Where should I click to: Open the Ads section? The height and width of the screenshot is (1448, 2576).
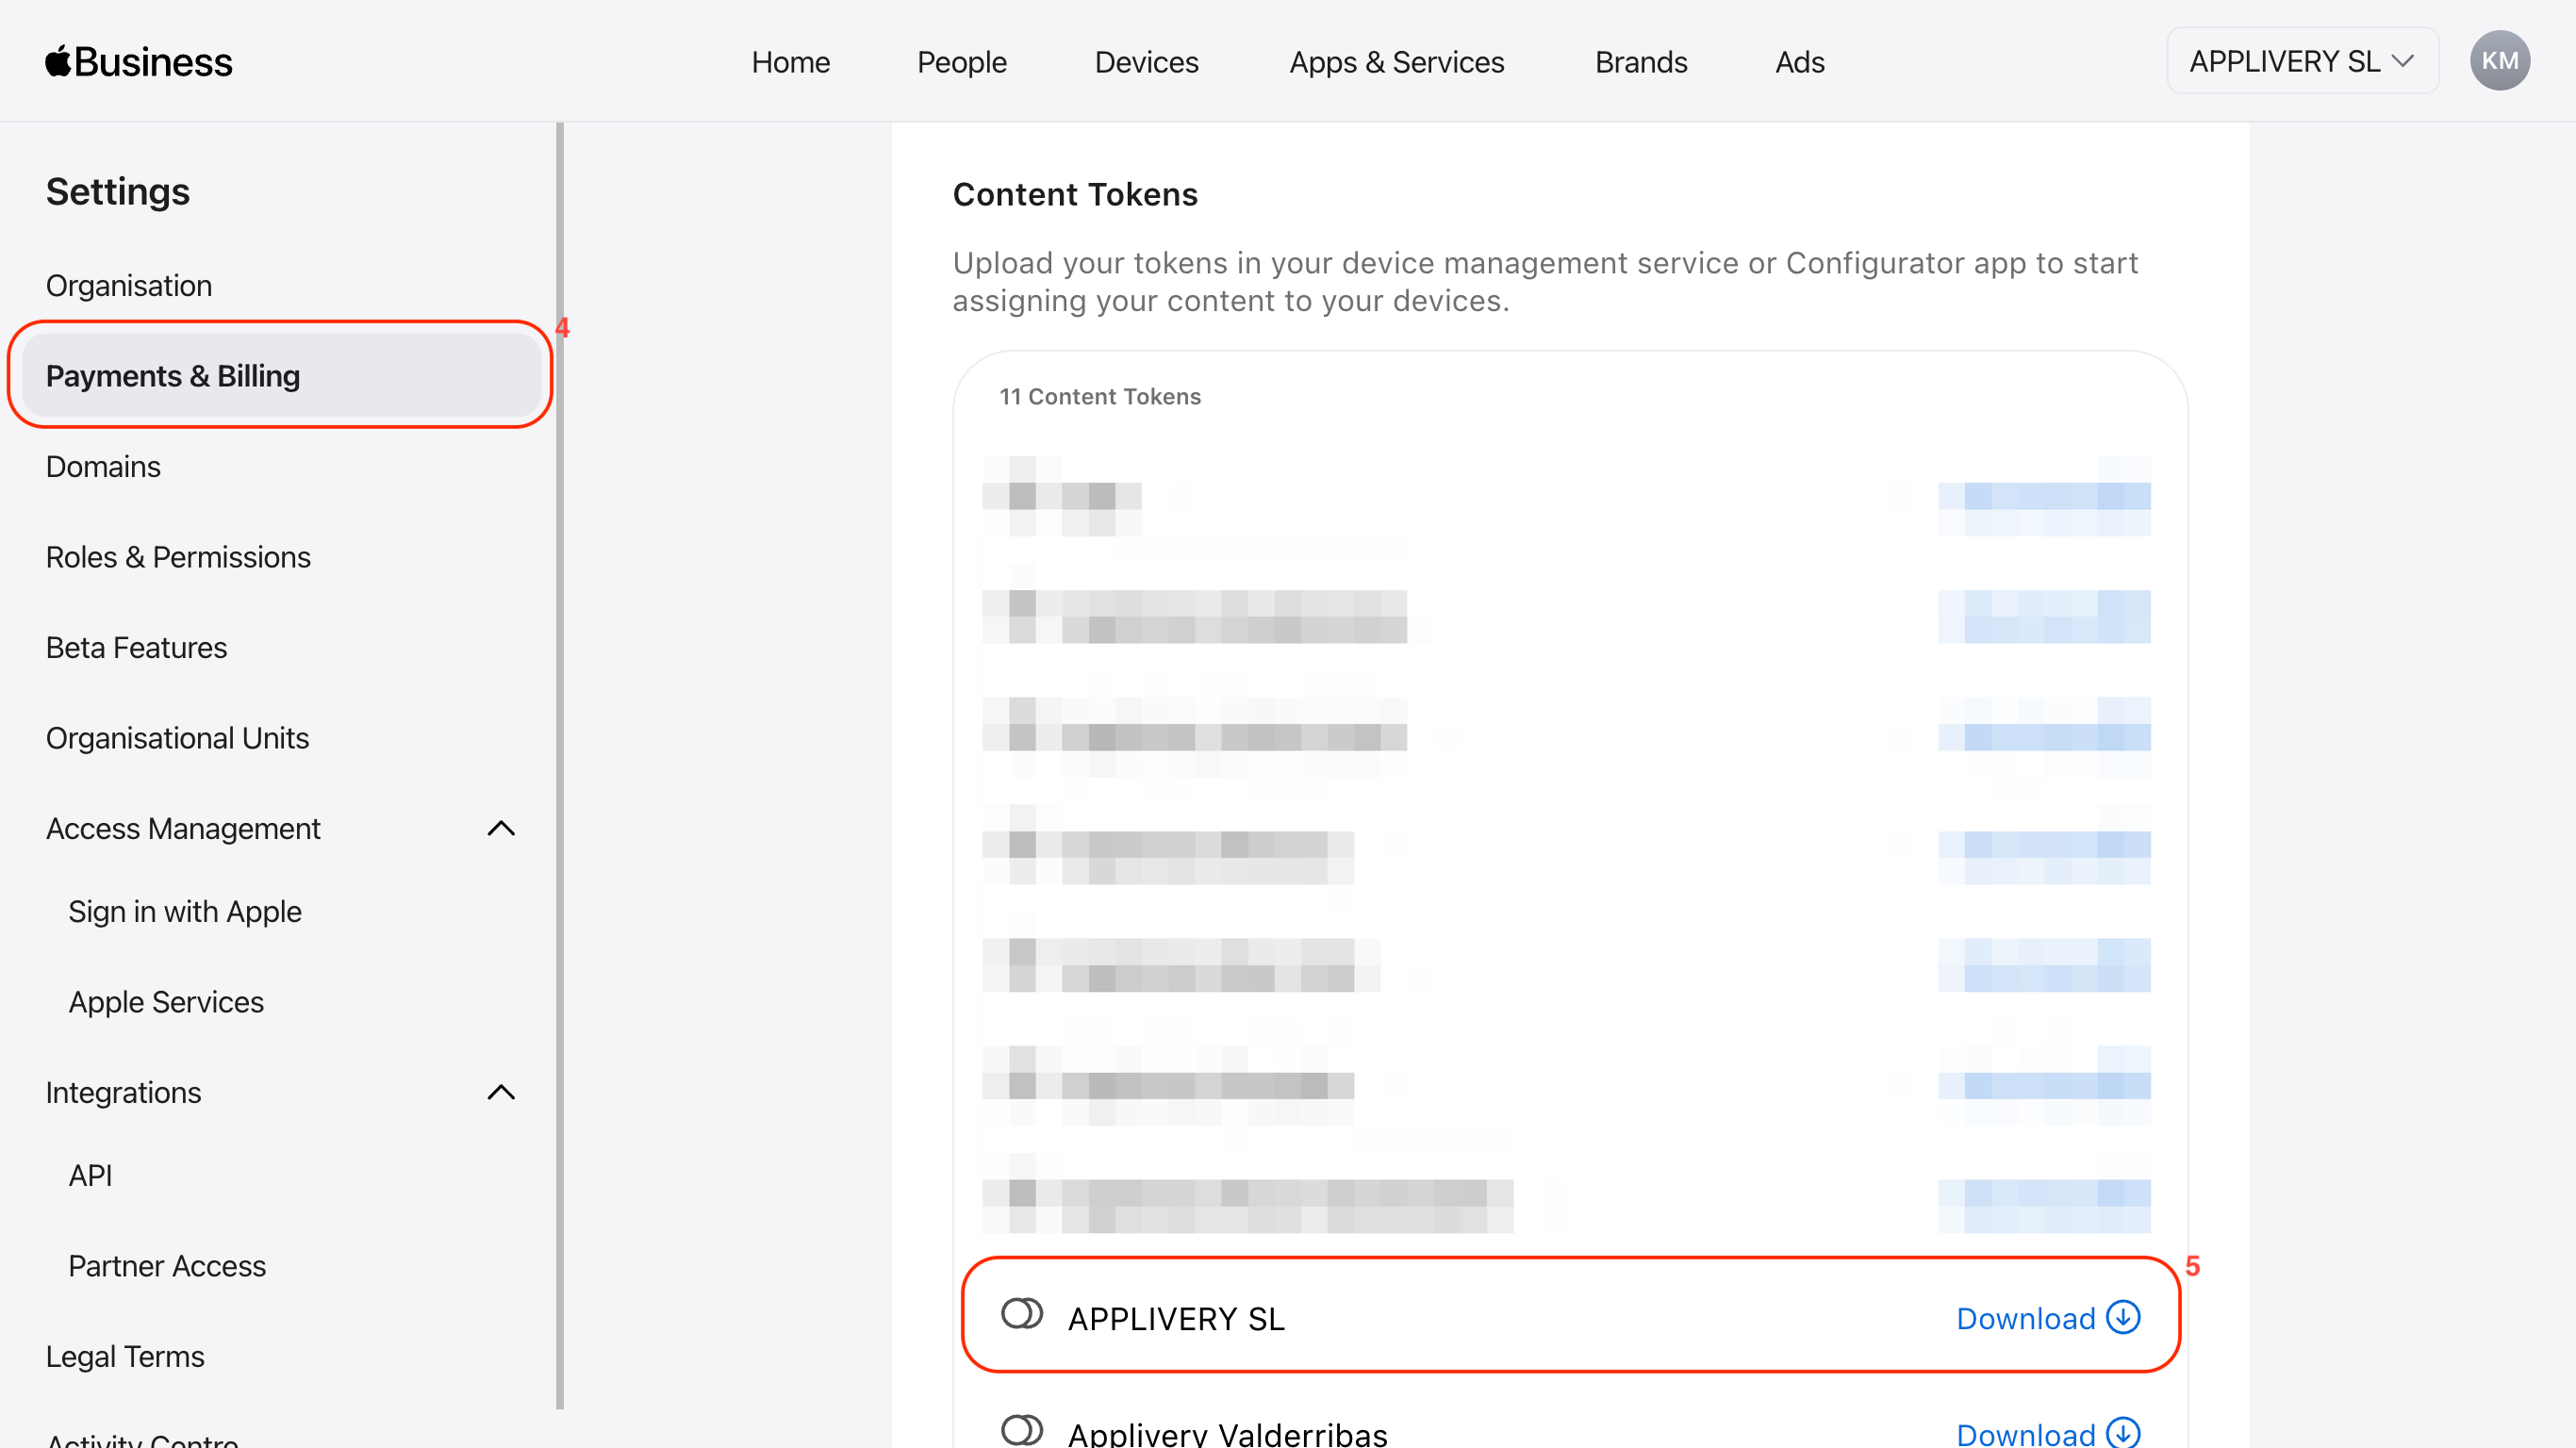[1799, 62]
